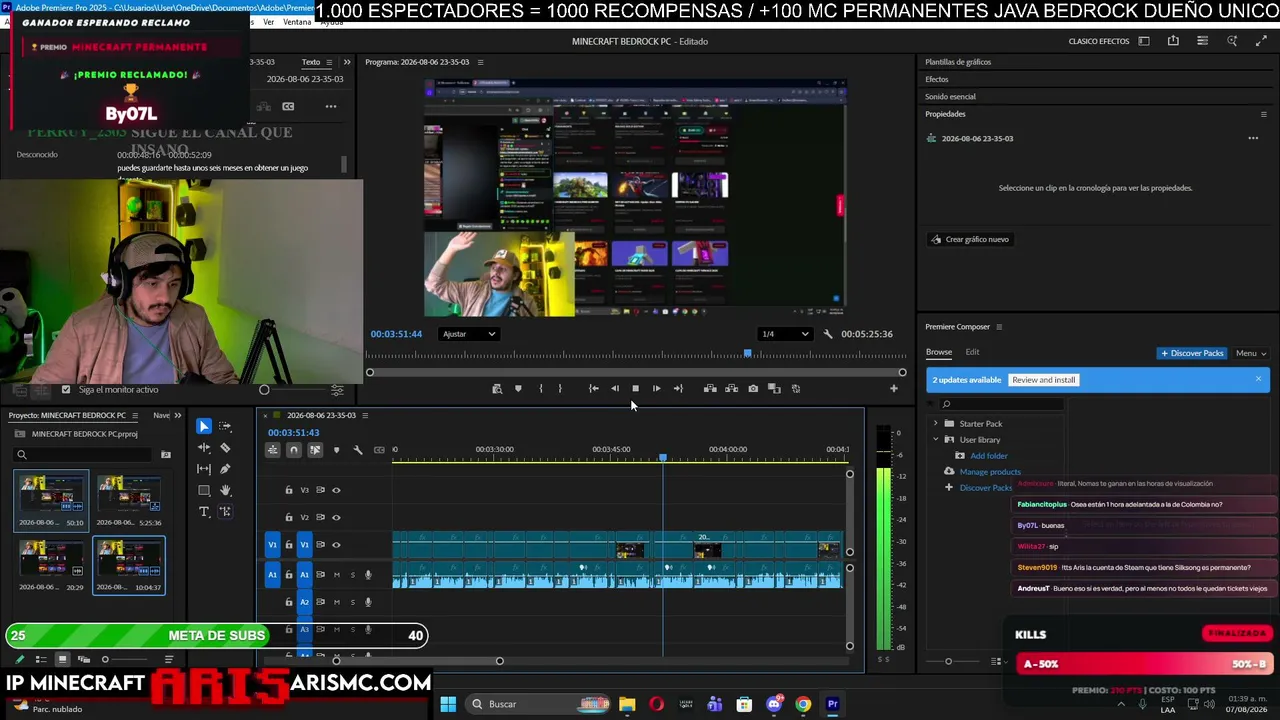Viewport: 1280px width, 720px height.
Task: Toggle visibility of video track V3
Action: point(336,490)
